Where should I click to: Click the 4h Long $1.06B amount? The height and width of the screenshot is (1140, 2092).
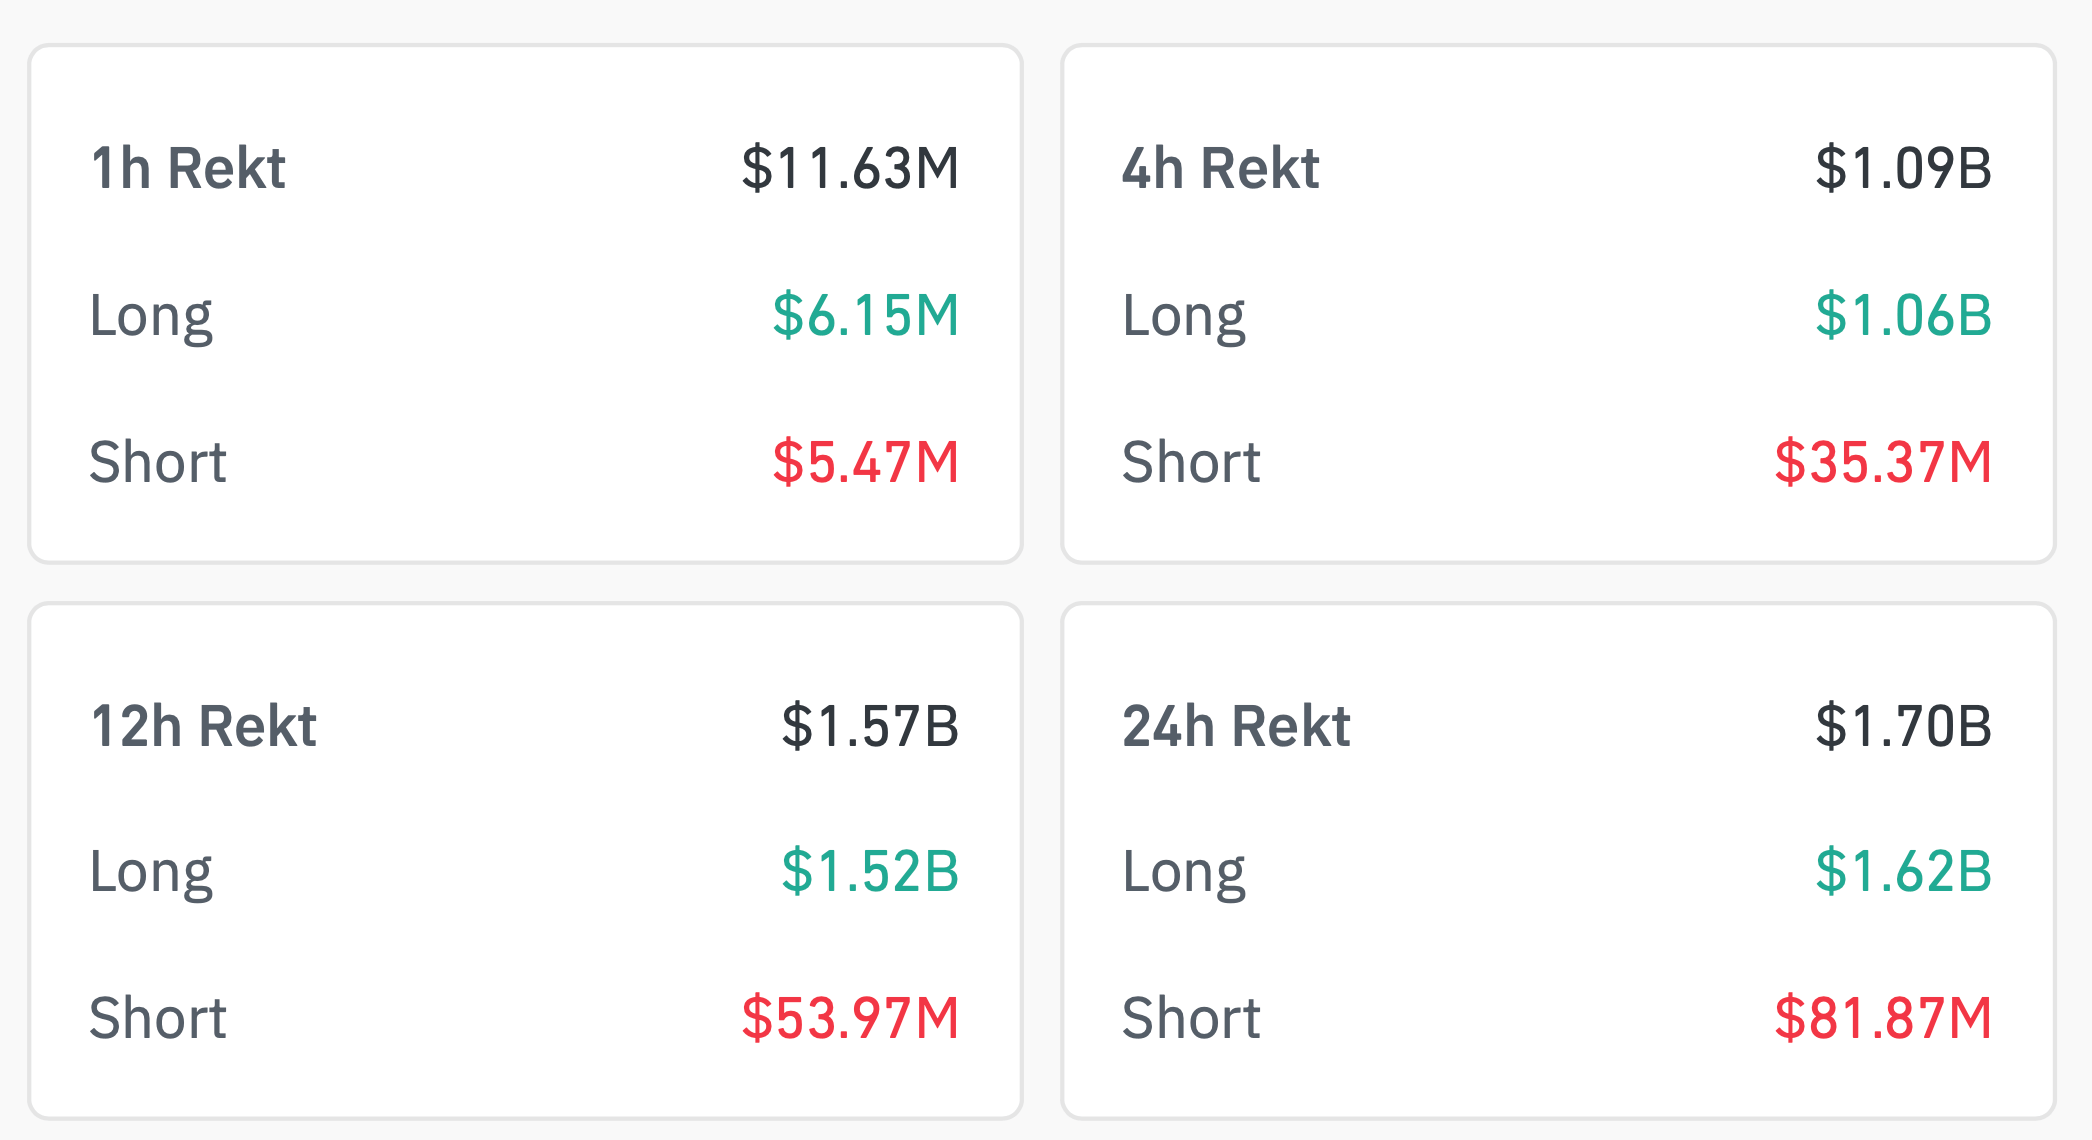[x=1904, y=315]
